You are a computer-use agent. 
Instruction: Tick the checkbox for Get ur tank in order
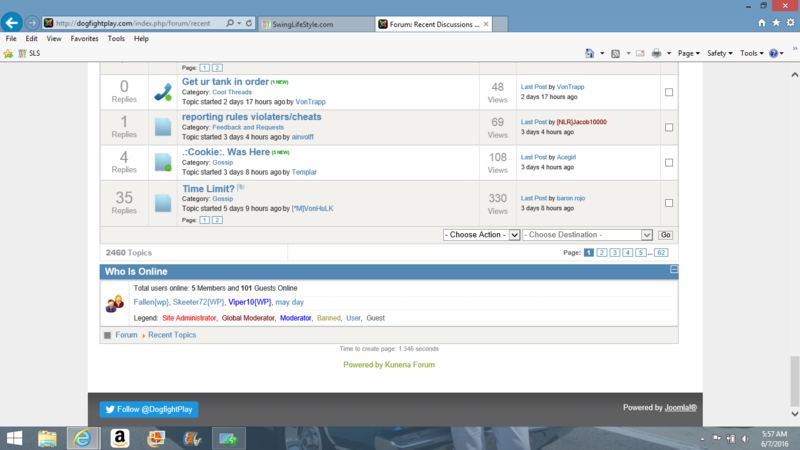coord(669,92)
